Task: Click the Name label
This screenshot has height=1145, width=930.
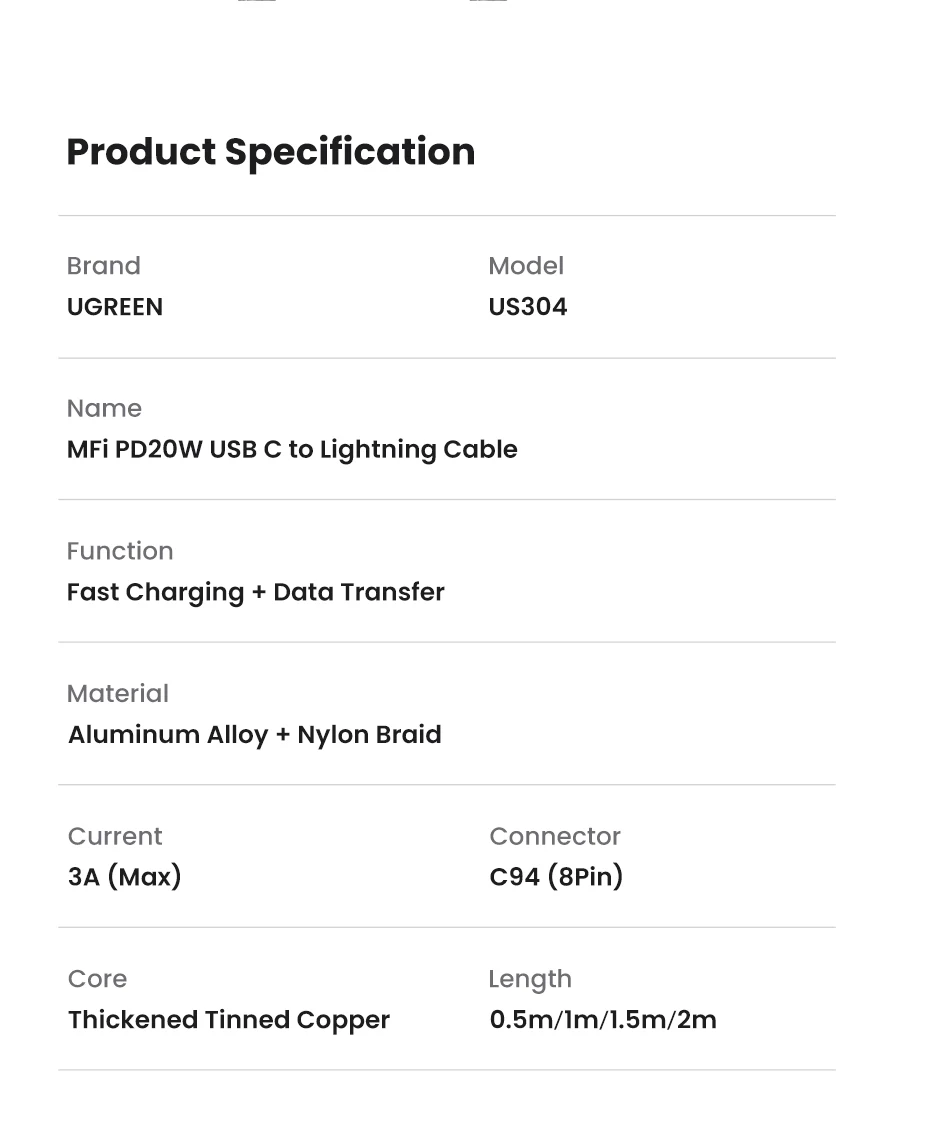Action: (104, 409)
